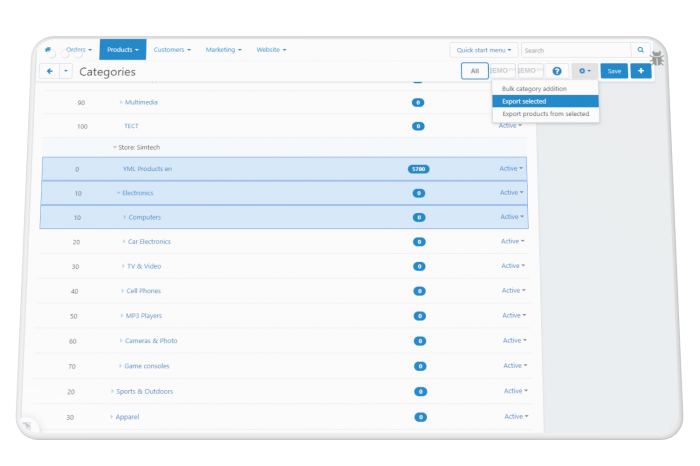
Task: Expand the Cell Phones category
Action: [x=122, y=291]
